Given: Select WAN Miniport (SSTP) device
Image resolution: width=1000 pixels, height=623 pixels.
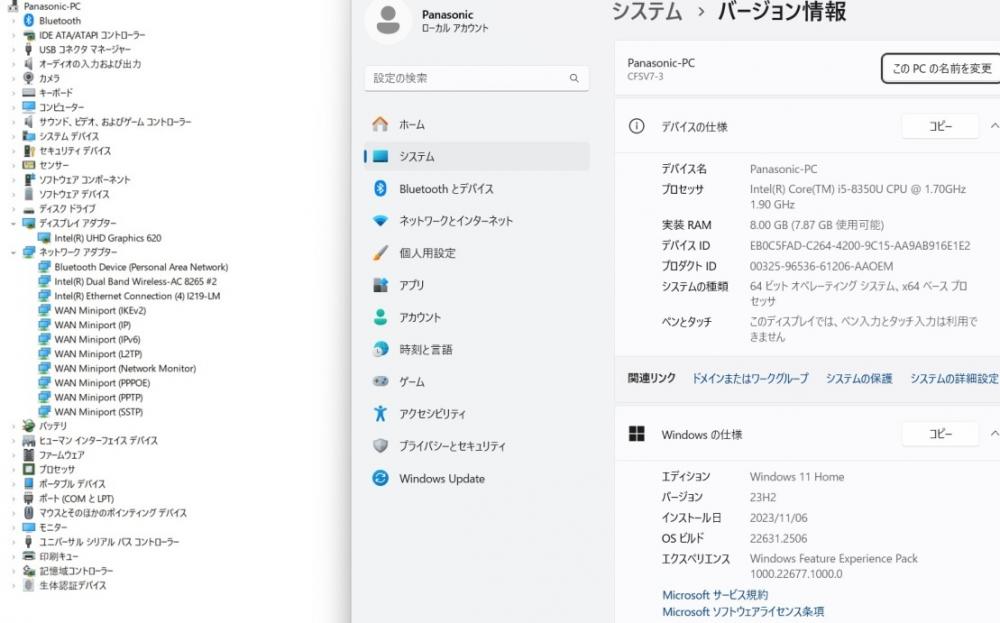Looking at the screenshot, I should click(98, 412).
